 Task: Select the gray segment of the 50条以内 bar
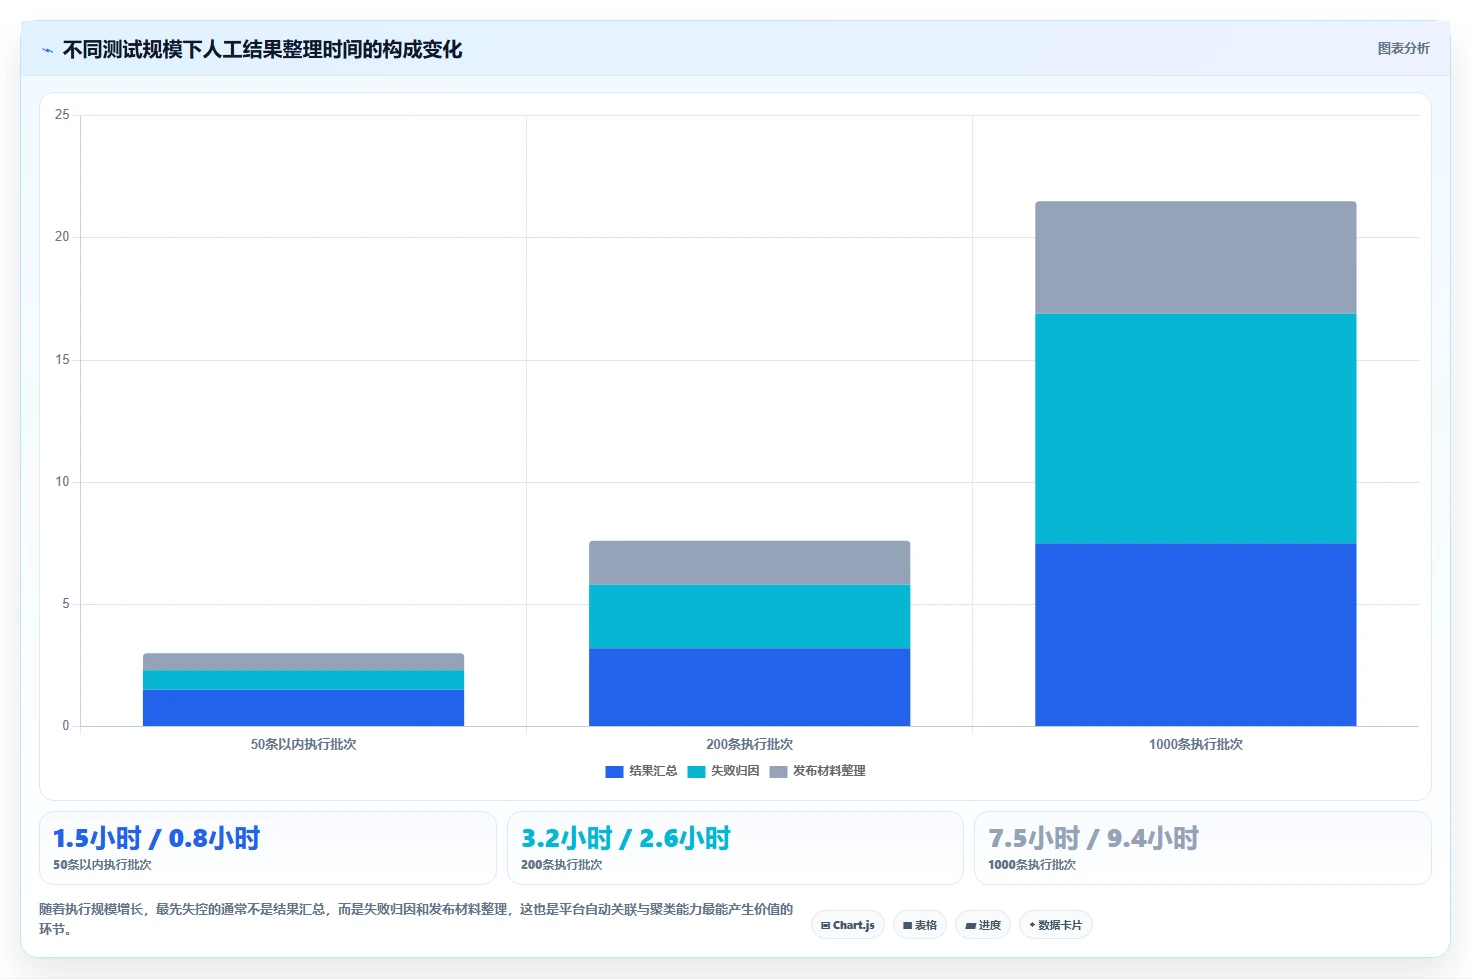303,662
